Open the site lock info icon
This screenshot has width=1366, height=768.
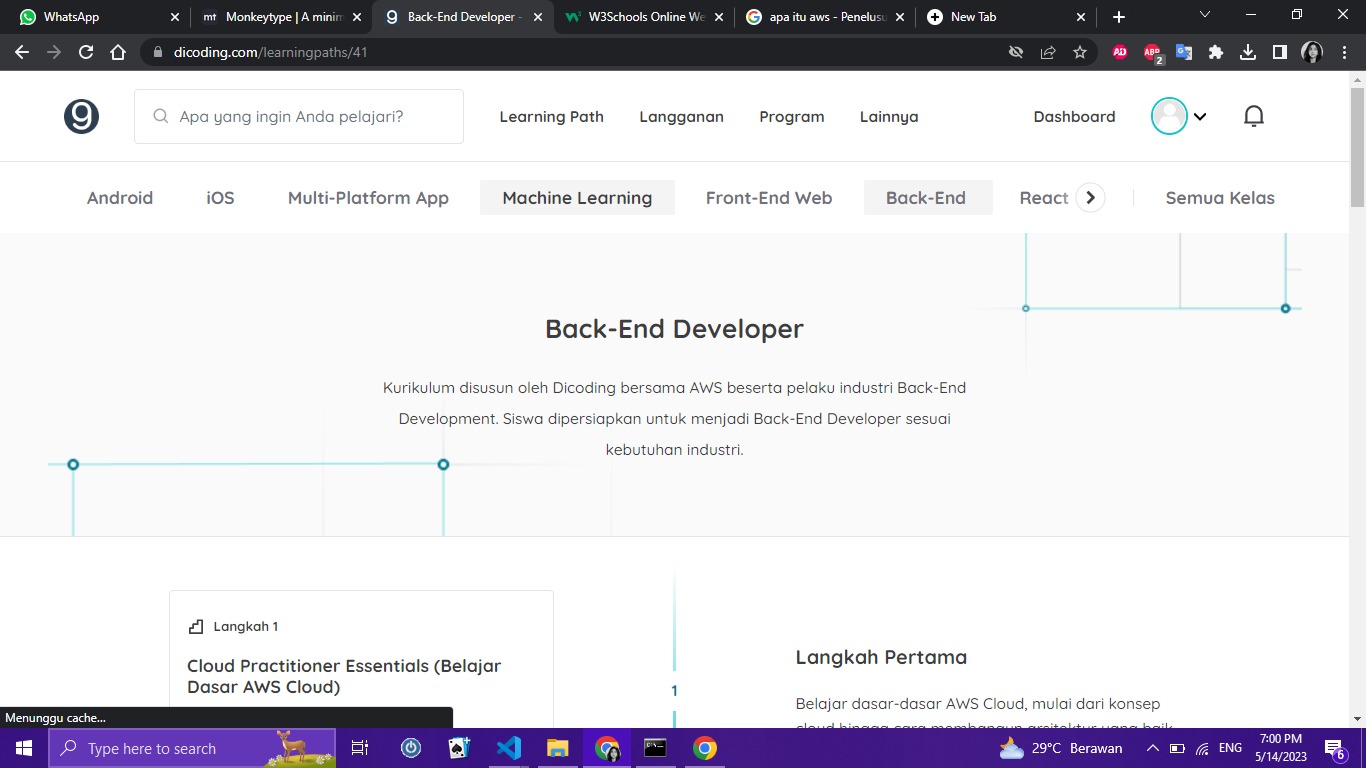[x=157, y=52]
